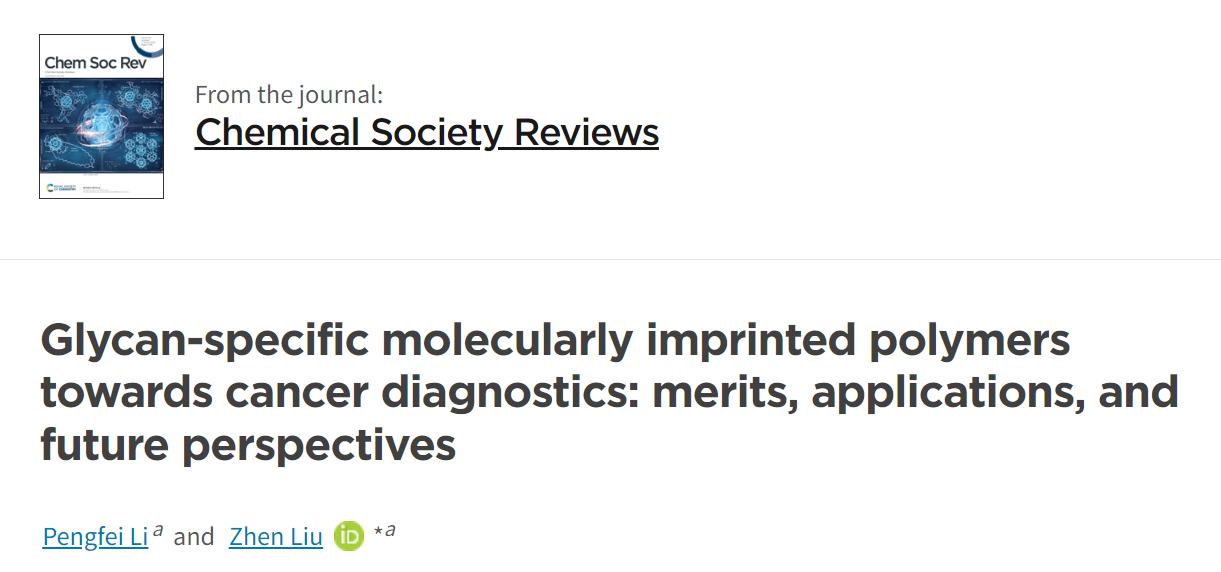Click the title line starting 'Glycan-specific molecularly'
The width and height of the screenshot is (1221, 572).
click(x=555, y=341)
